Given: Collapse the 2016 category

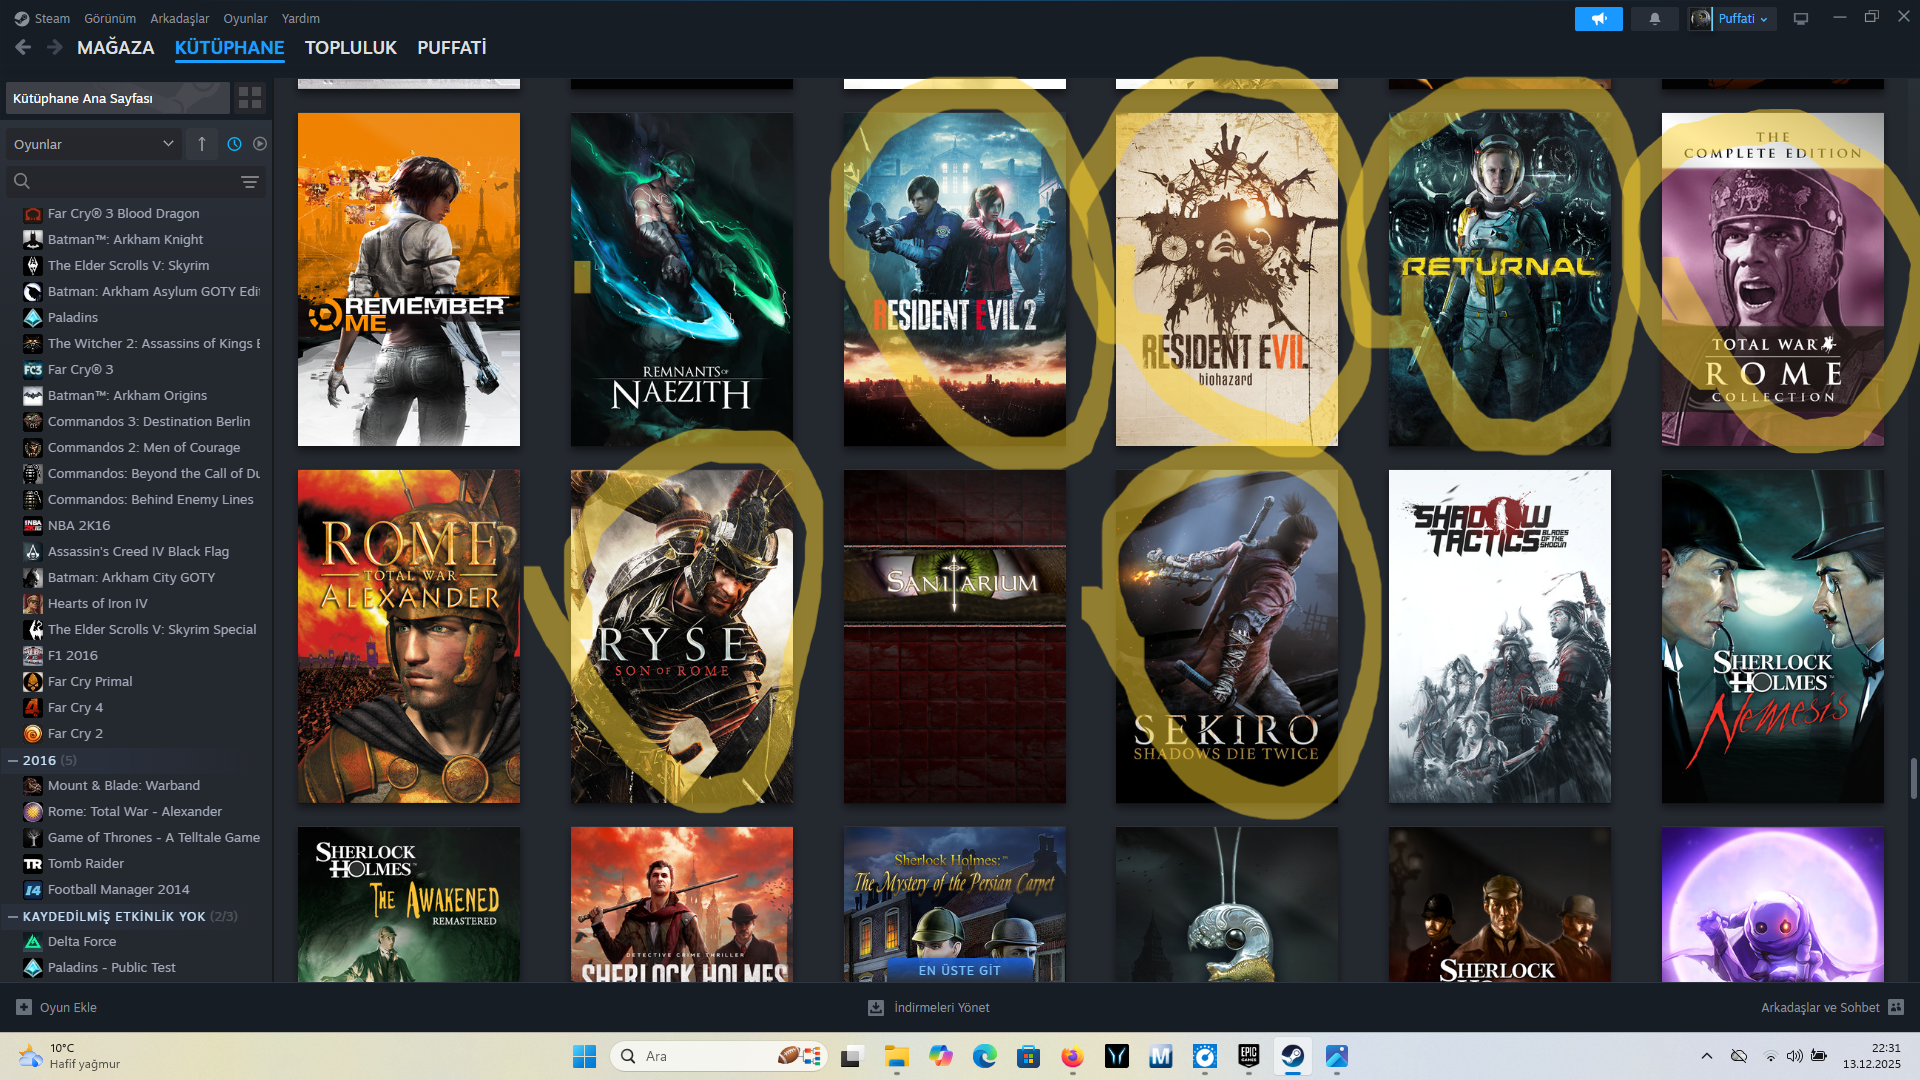Looking at the screenshot, I should pyautogui.click(x=13, y=761).
